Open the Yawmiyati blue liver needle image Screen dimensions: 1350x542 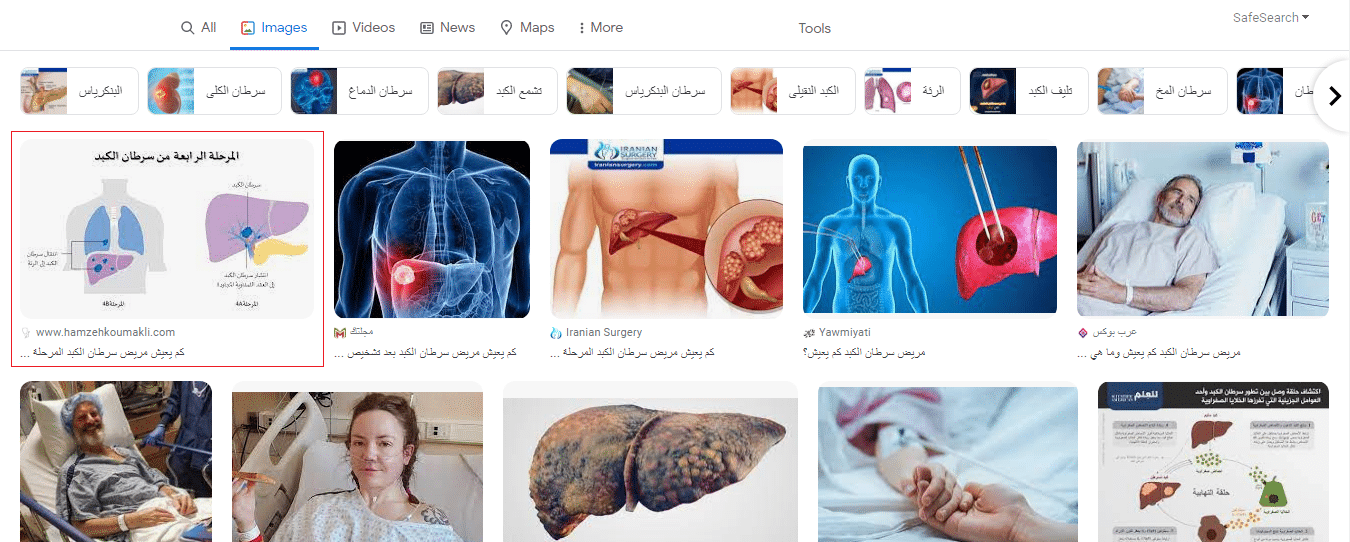930,229
